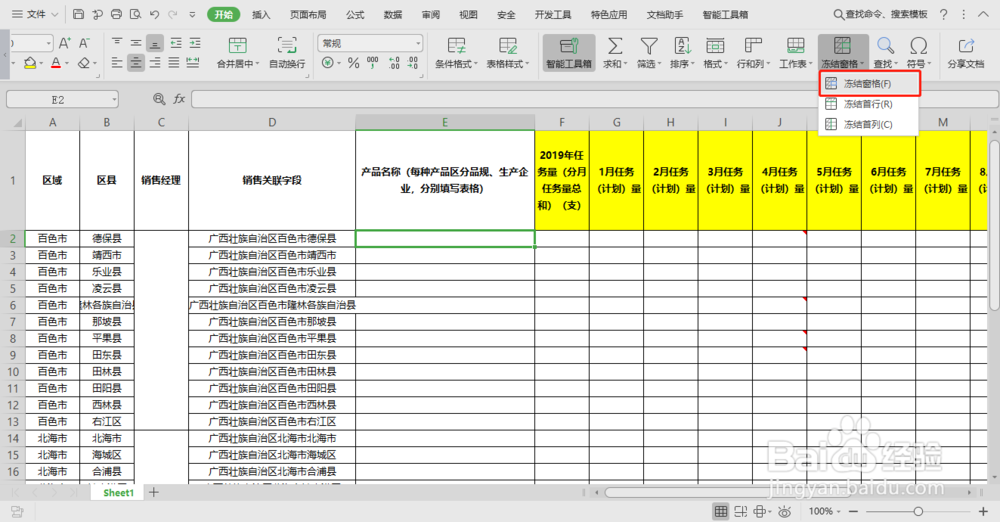Click the red font color button
Screen dimensions: 1000x522
coord(55,63)
